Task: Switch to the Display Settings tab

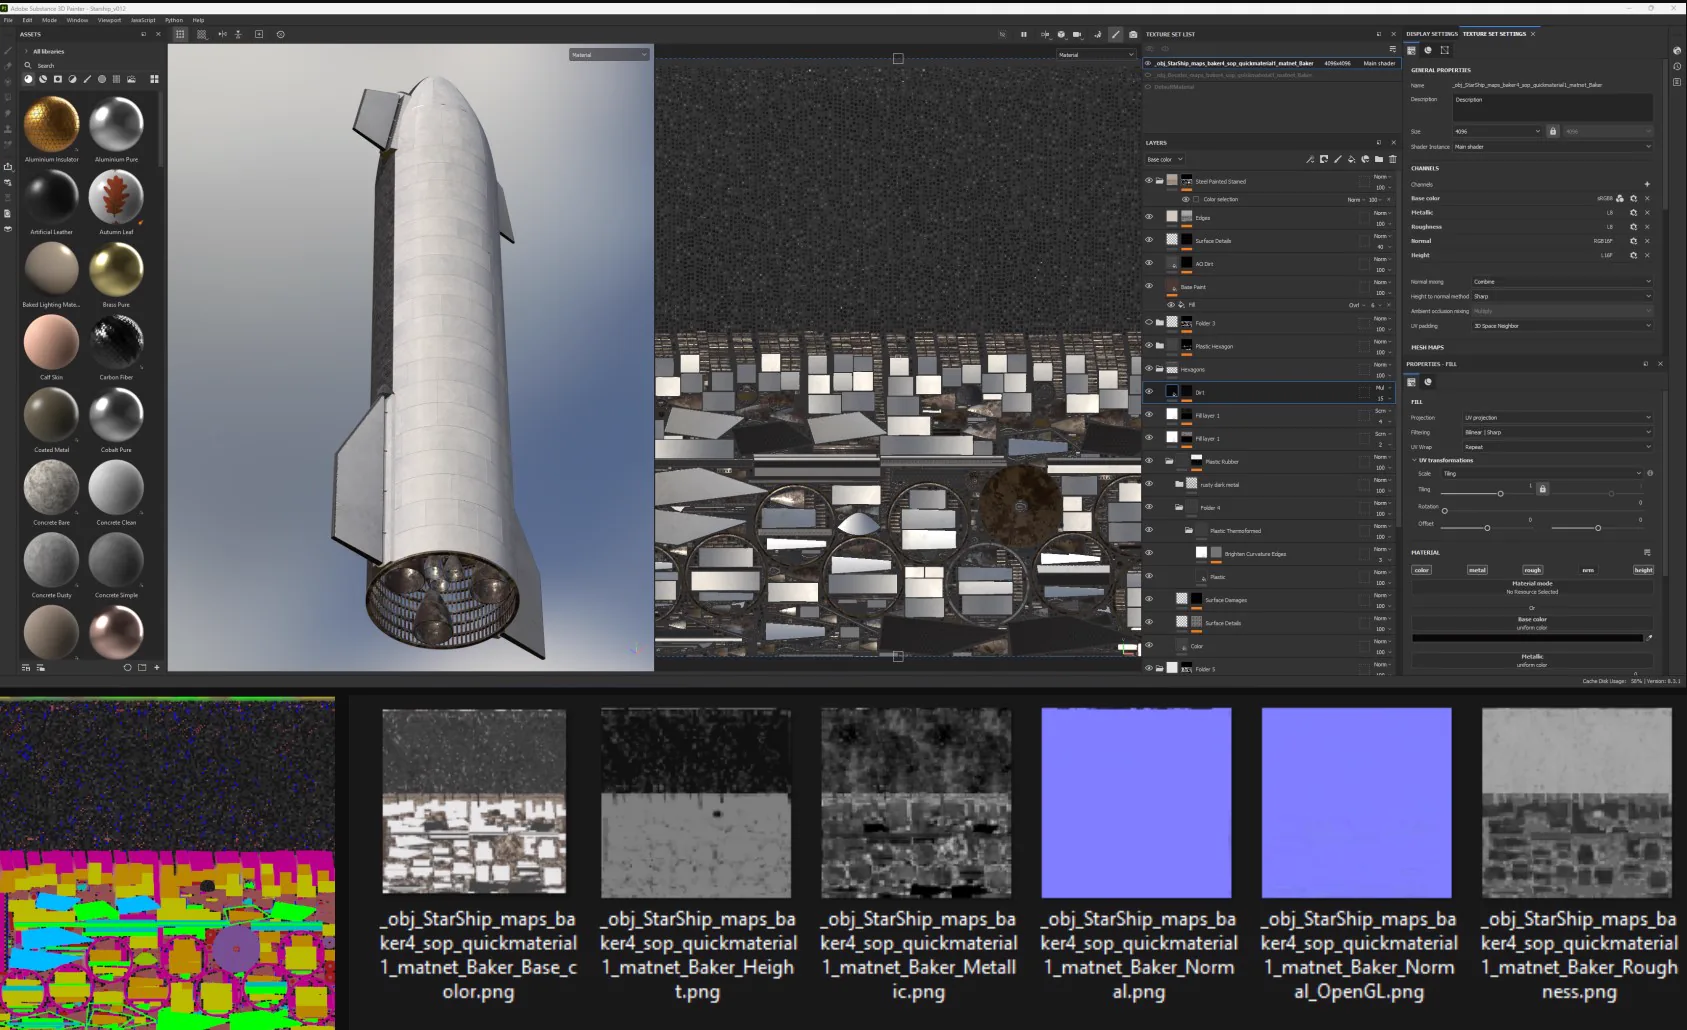Action: pos(1432,34)
